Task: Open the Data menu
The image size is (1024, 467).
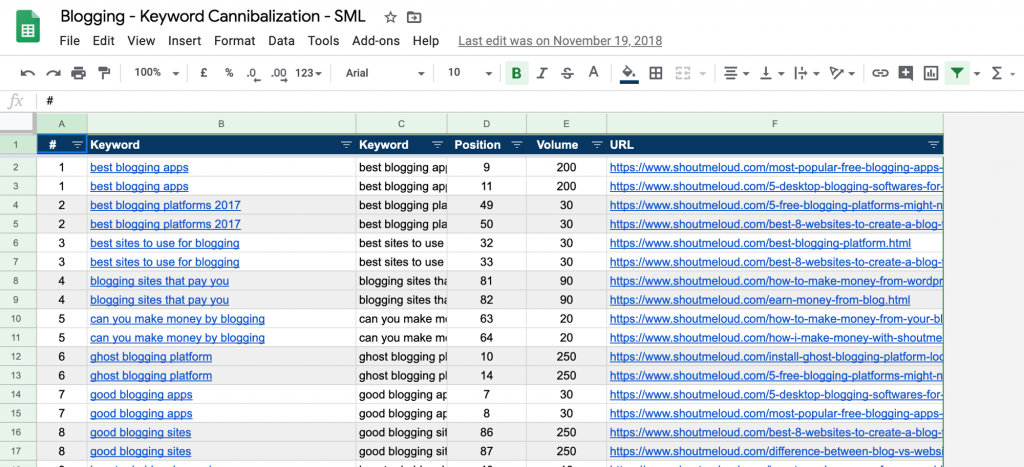Action: (x=281, y=40)
